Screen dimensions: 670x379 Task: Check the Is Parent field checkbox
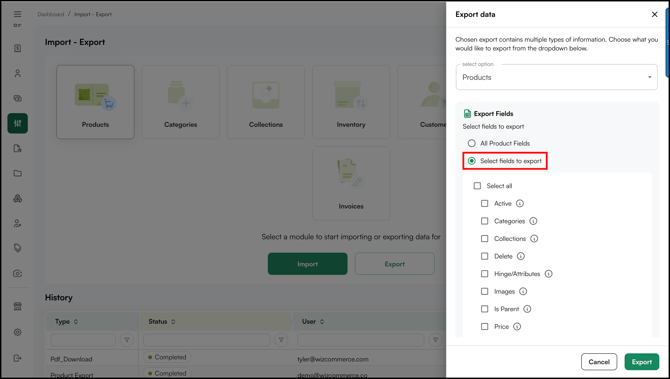tap(485, 309)
